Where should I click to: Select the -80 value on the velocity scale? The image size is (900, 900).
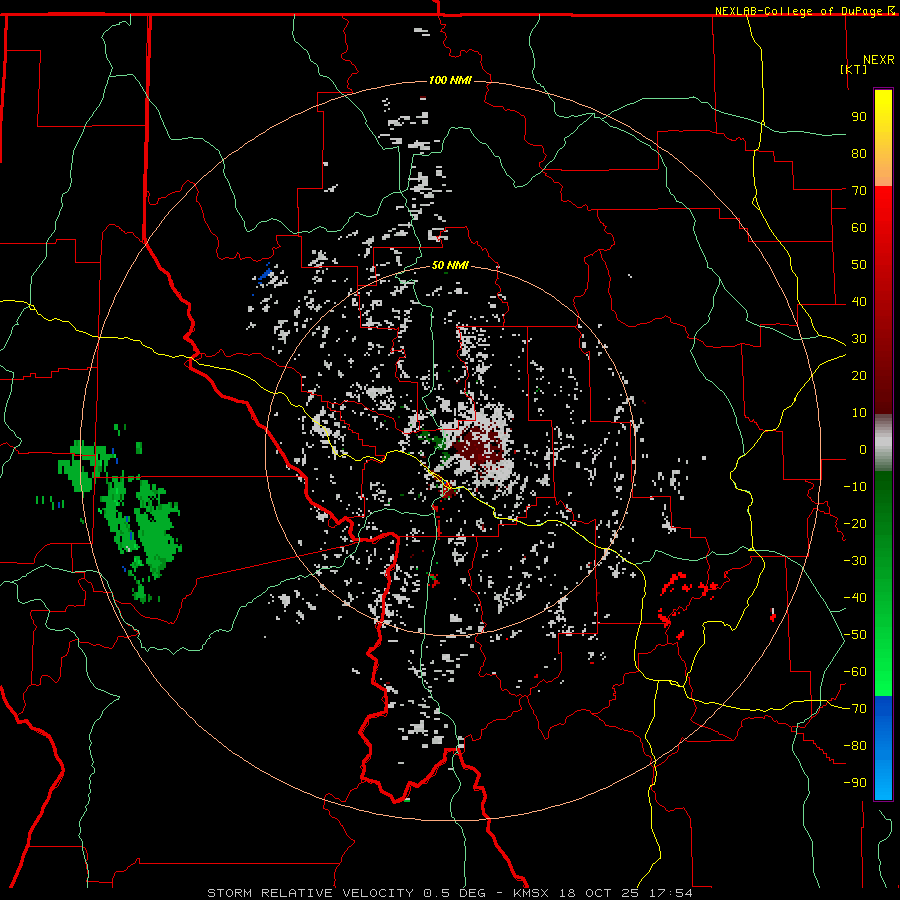pos(855,746)
